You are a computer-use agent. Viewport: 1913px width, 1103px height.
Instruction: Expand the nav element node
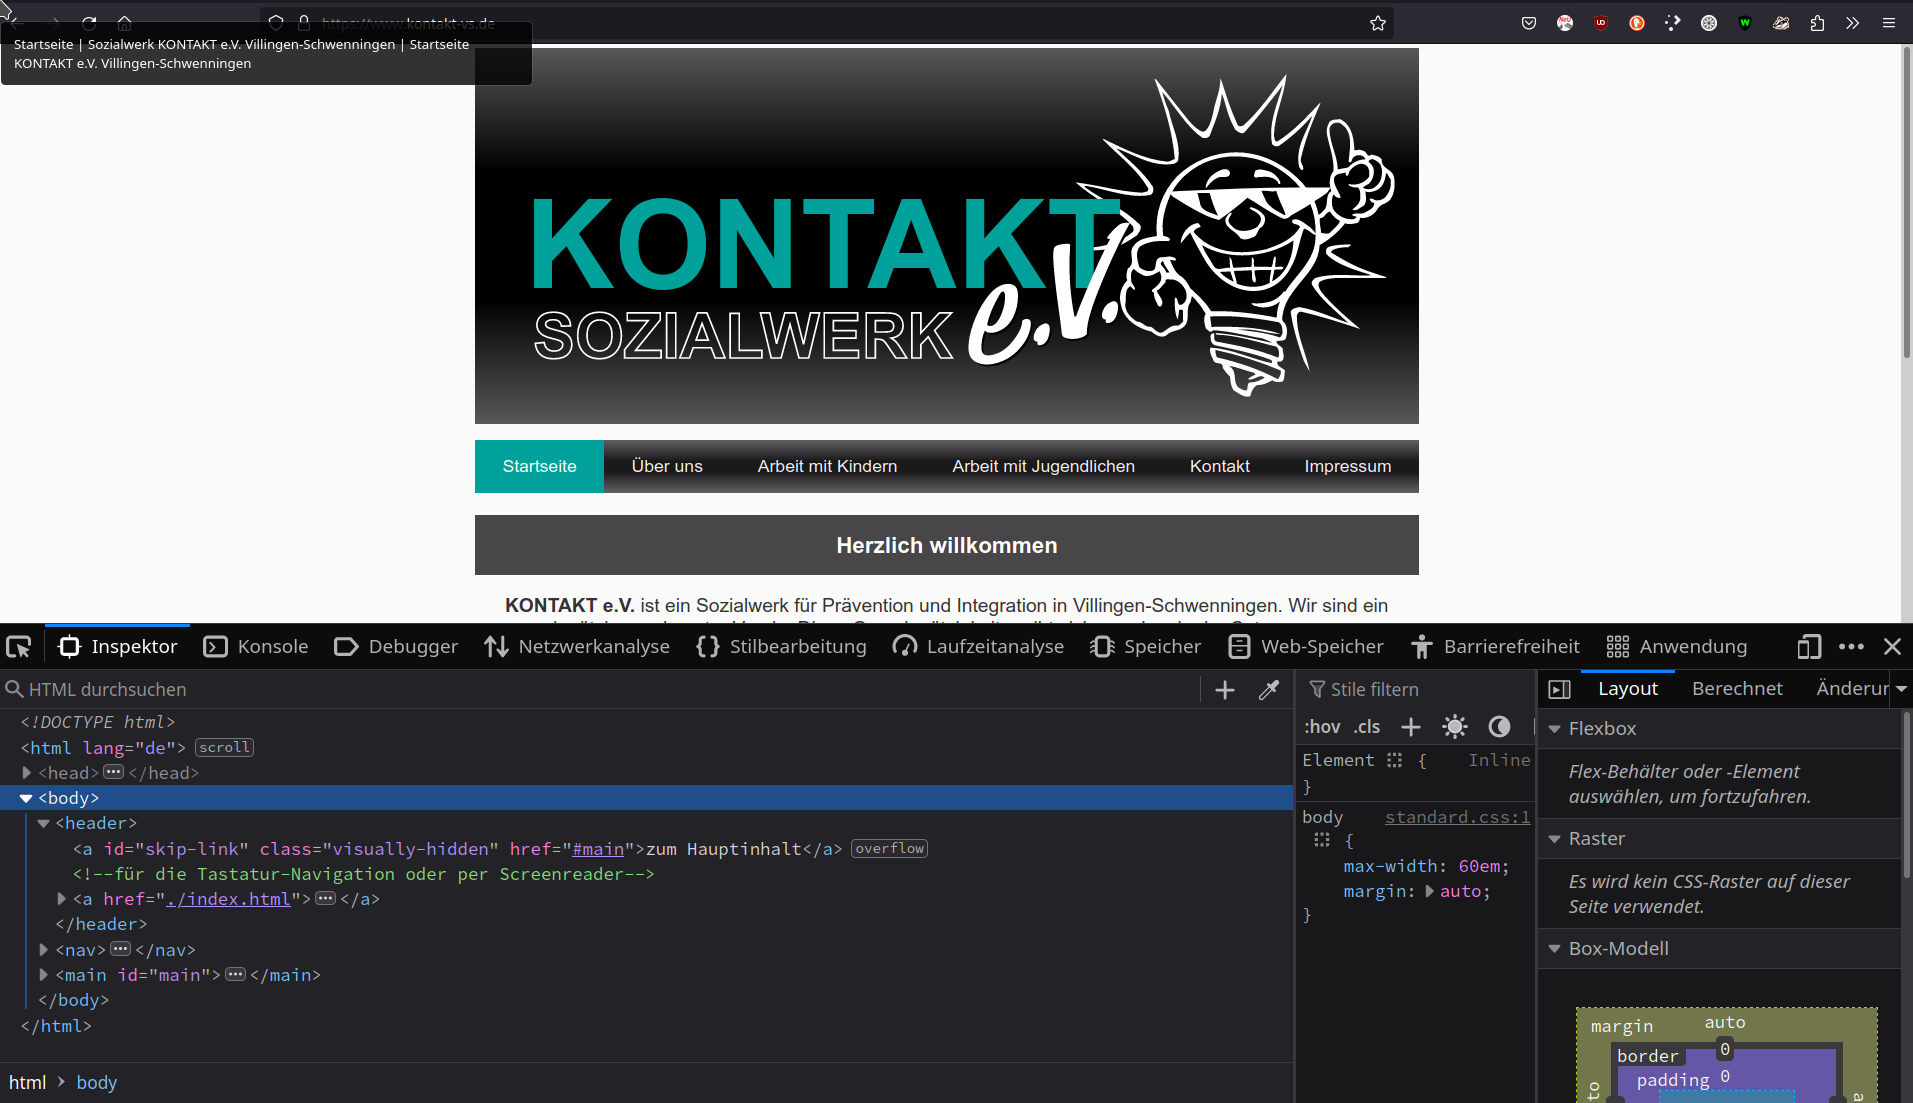[x=44, y=950]
